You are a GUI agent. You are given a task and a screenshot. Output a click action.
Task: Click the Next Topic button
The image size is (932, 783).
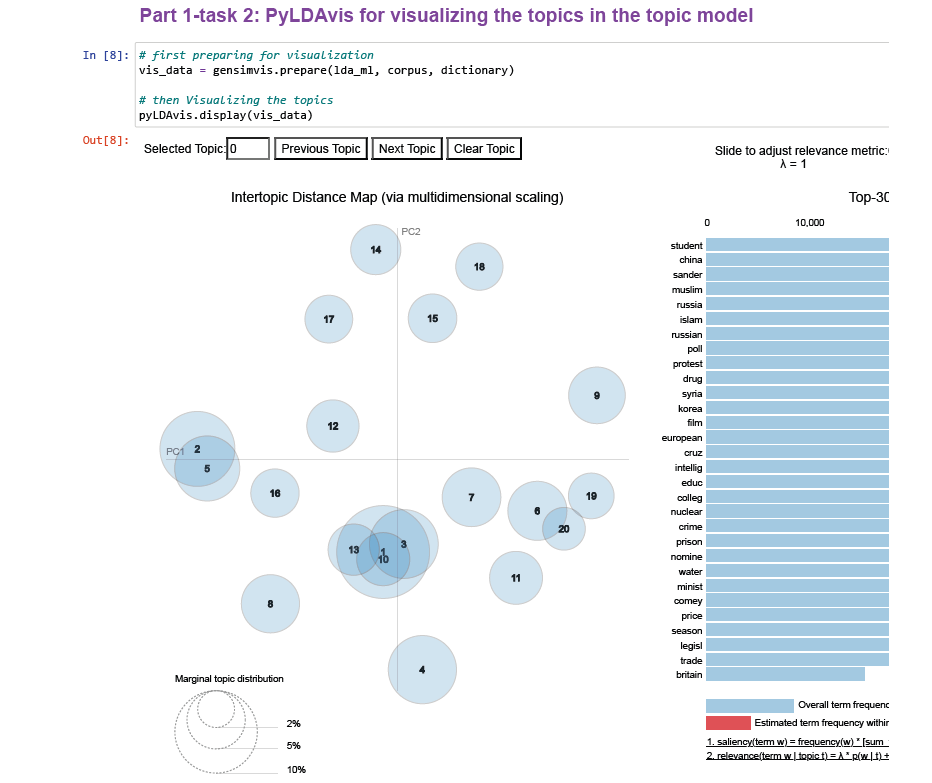coord(407,149)
